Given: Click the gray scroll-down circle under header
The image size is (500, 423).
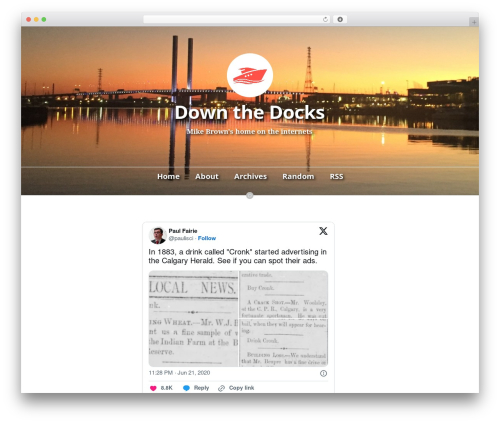Looking at the screenshot, I should pos(250,195).
